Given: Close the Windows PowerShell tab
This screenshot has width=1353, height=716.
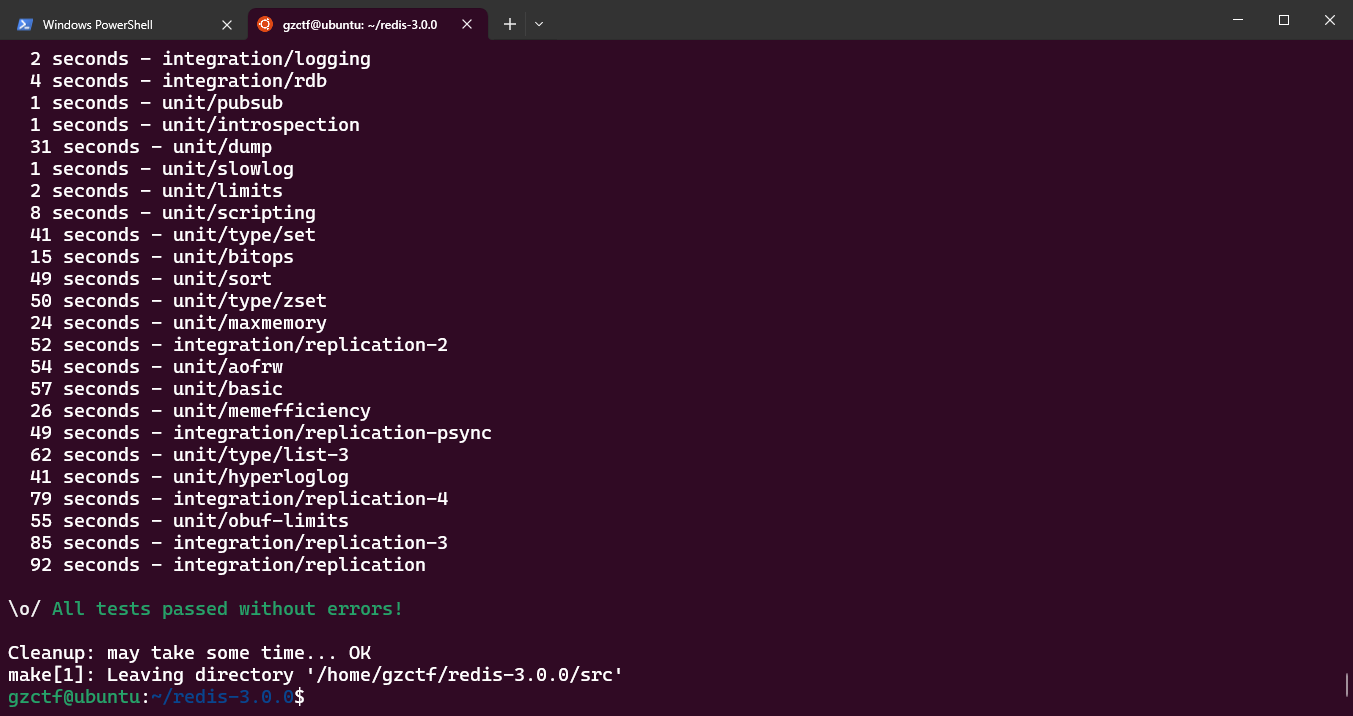Looking at the screenshot, I should click(x=226, y=24).
